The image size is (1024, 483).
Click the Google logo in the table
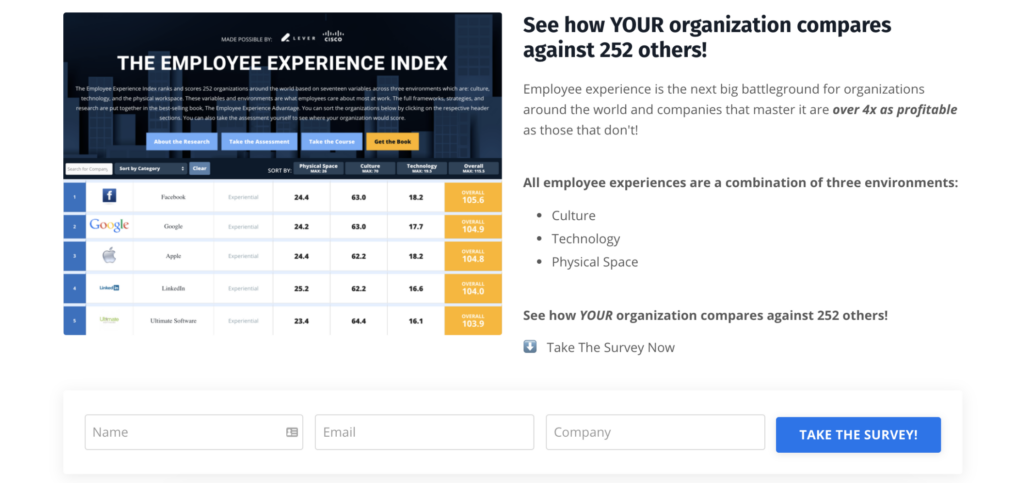click(x=109, y=225)
